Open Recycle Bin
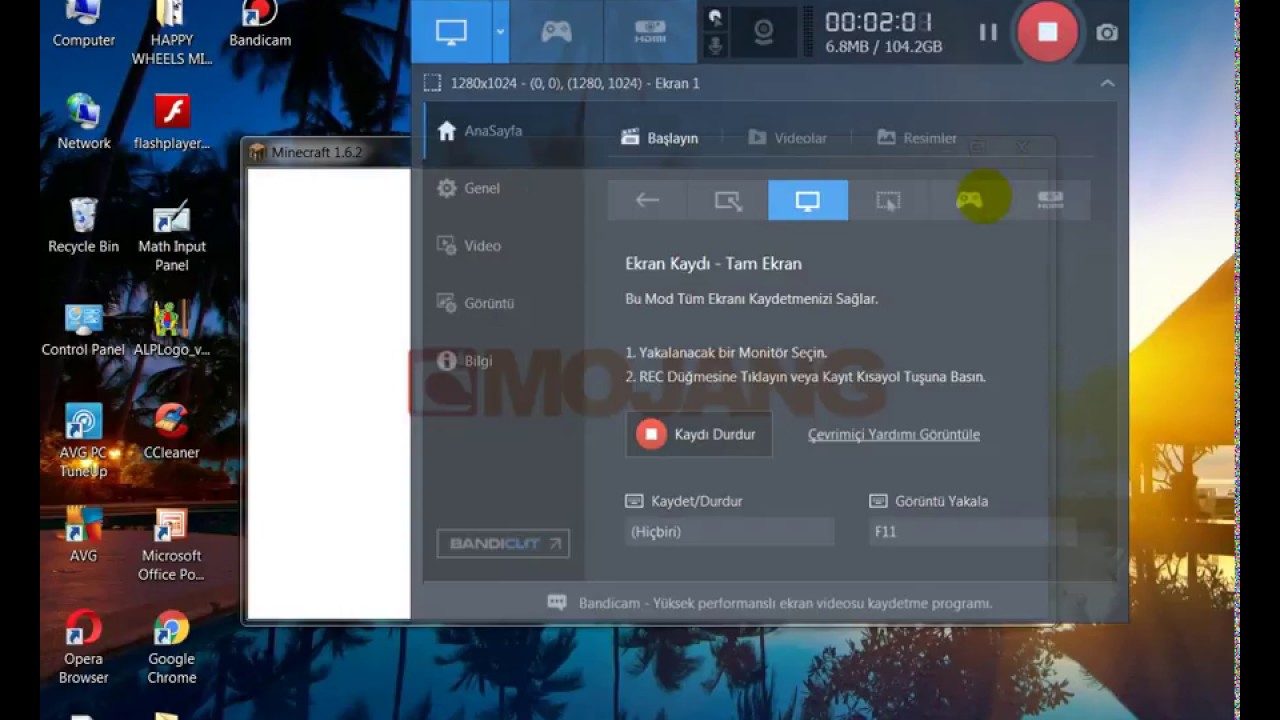1280x720 pixels. point(84,225)
